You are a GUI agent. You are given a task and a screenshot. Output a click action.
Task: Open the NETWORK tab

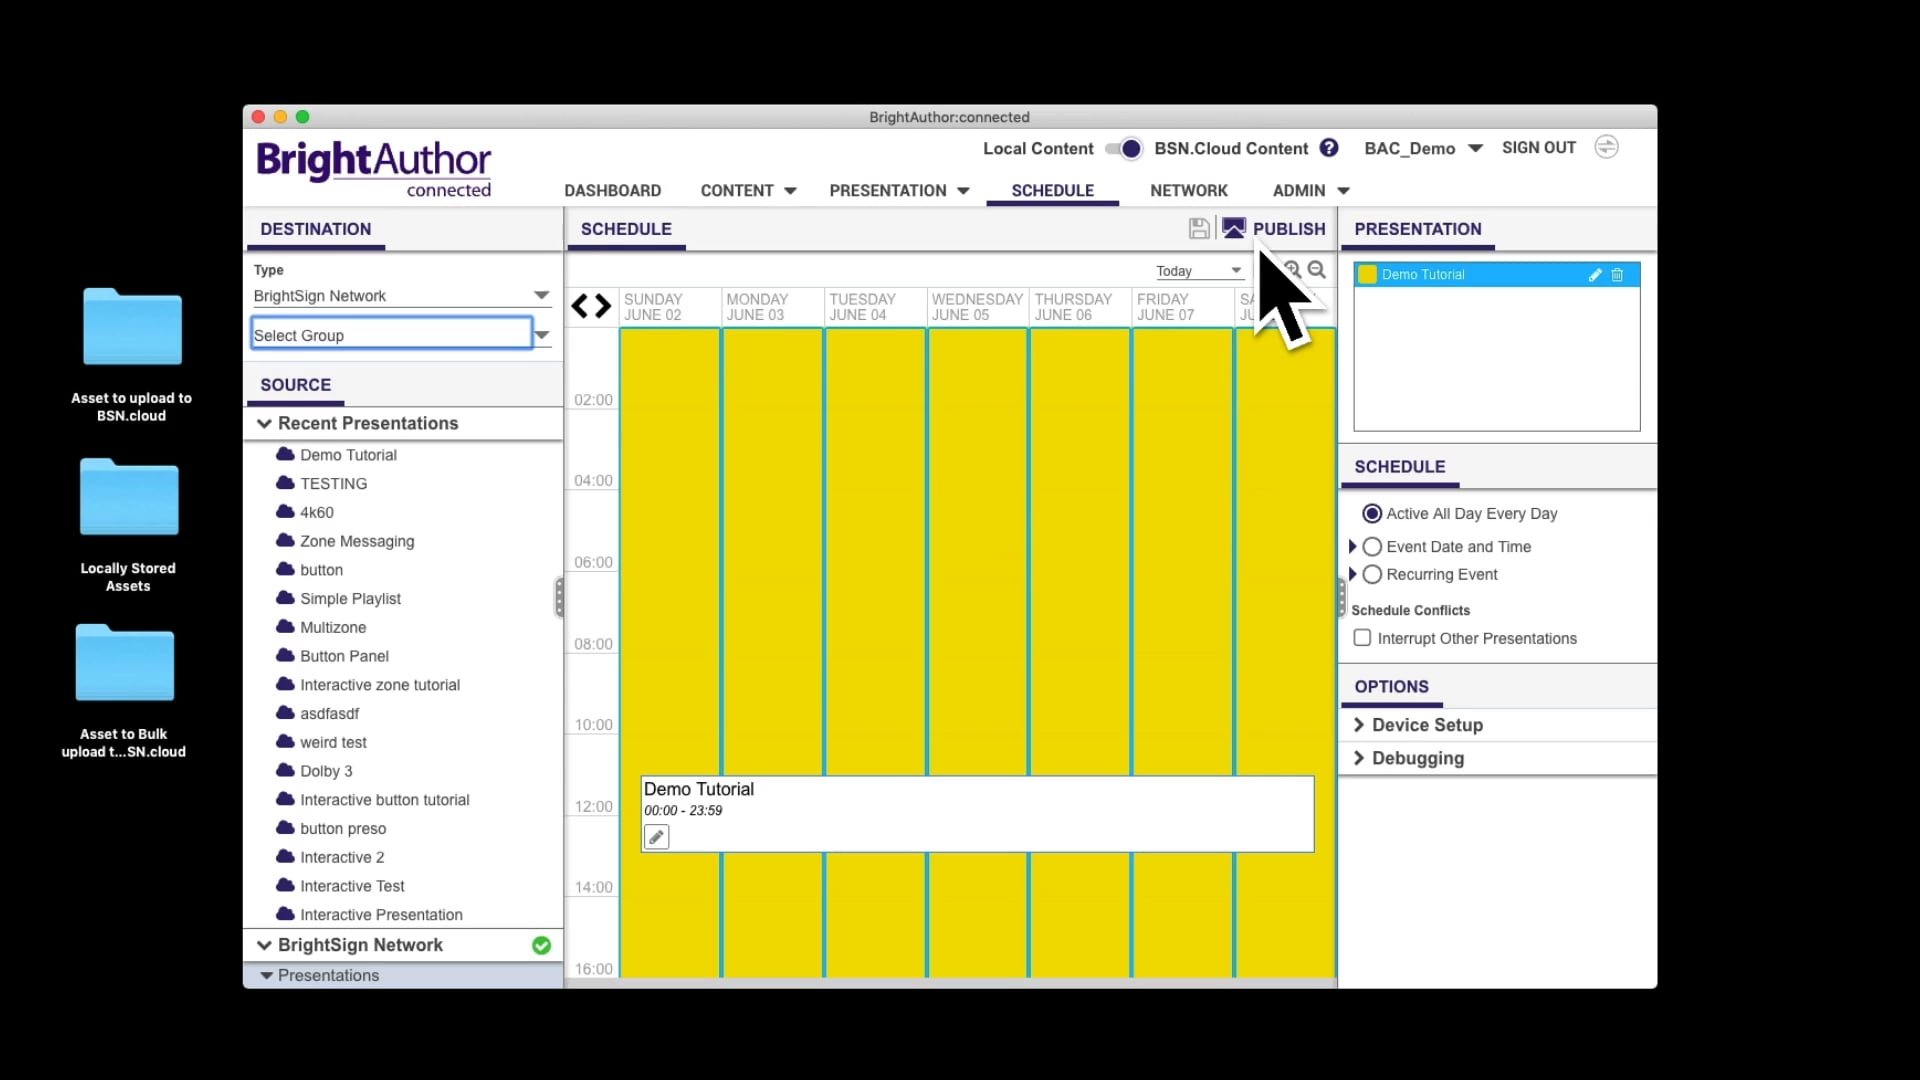point(1188,191)
